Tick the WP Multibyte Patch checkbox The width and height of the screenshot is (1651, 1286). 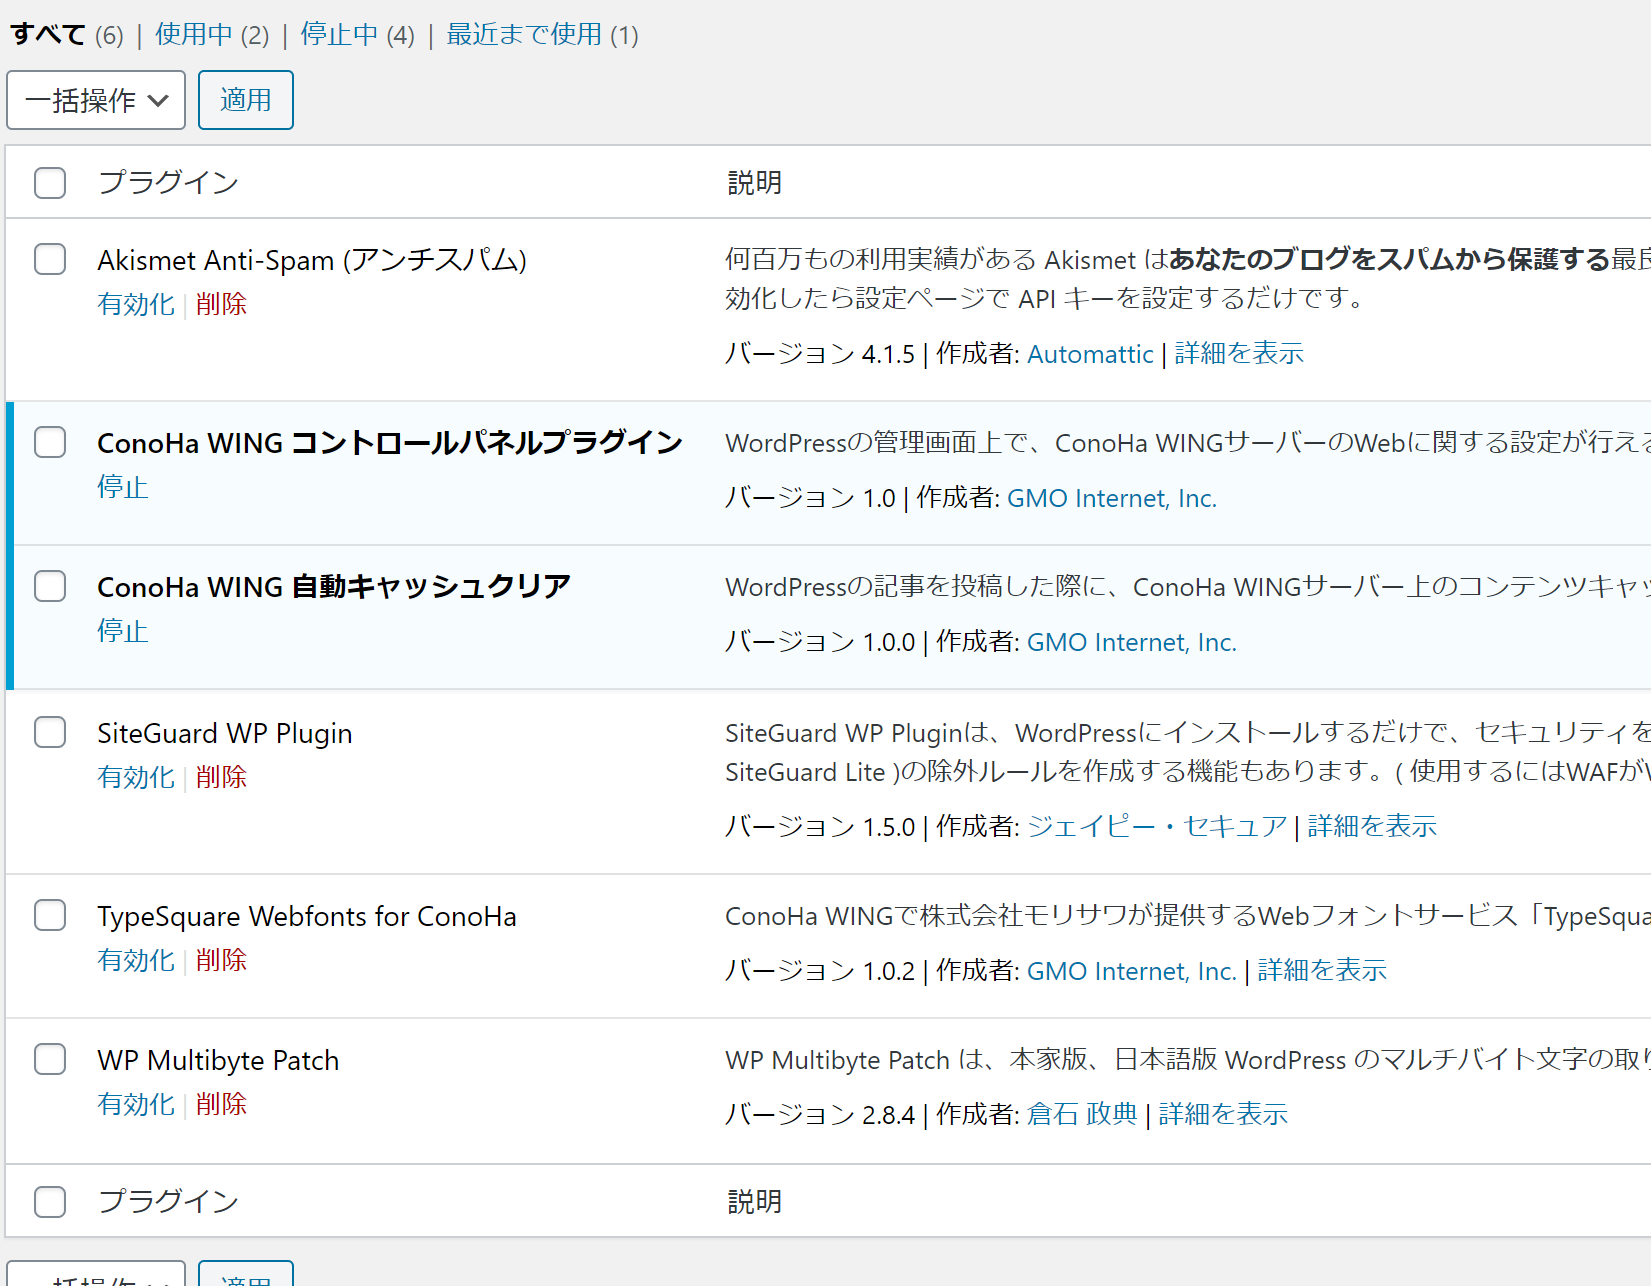coord(50,1059)
